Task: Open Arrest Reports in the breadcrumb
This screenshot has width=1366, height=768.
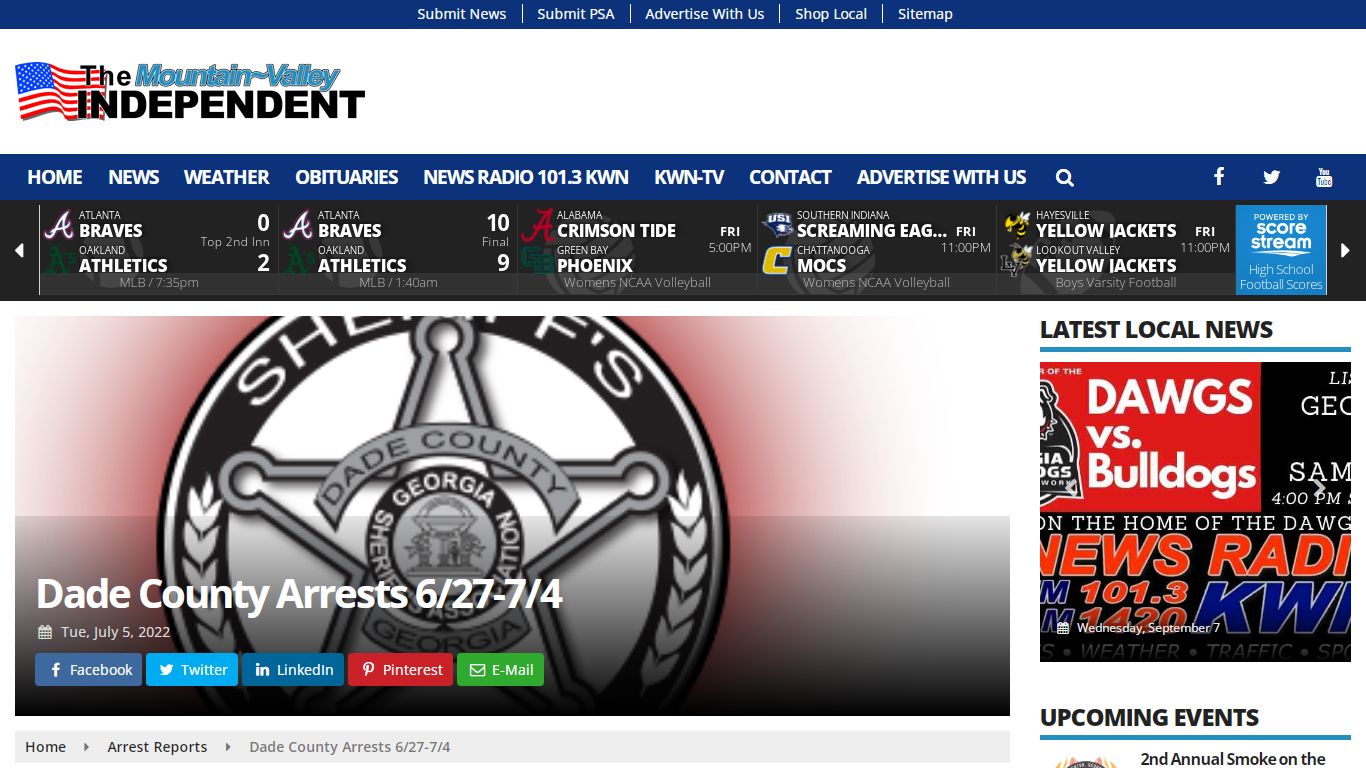Action: point(158,747)
